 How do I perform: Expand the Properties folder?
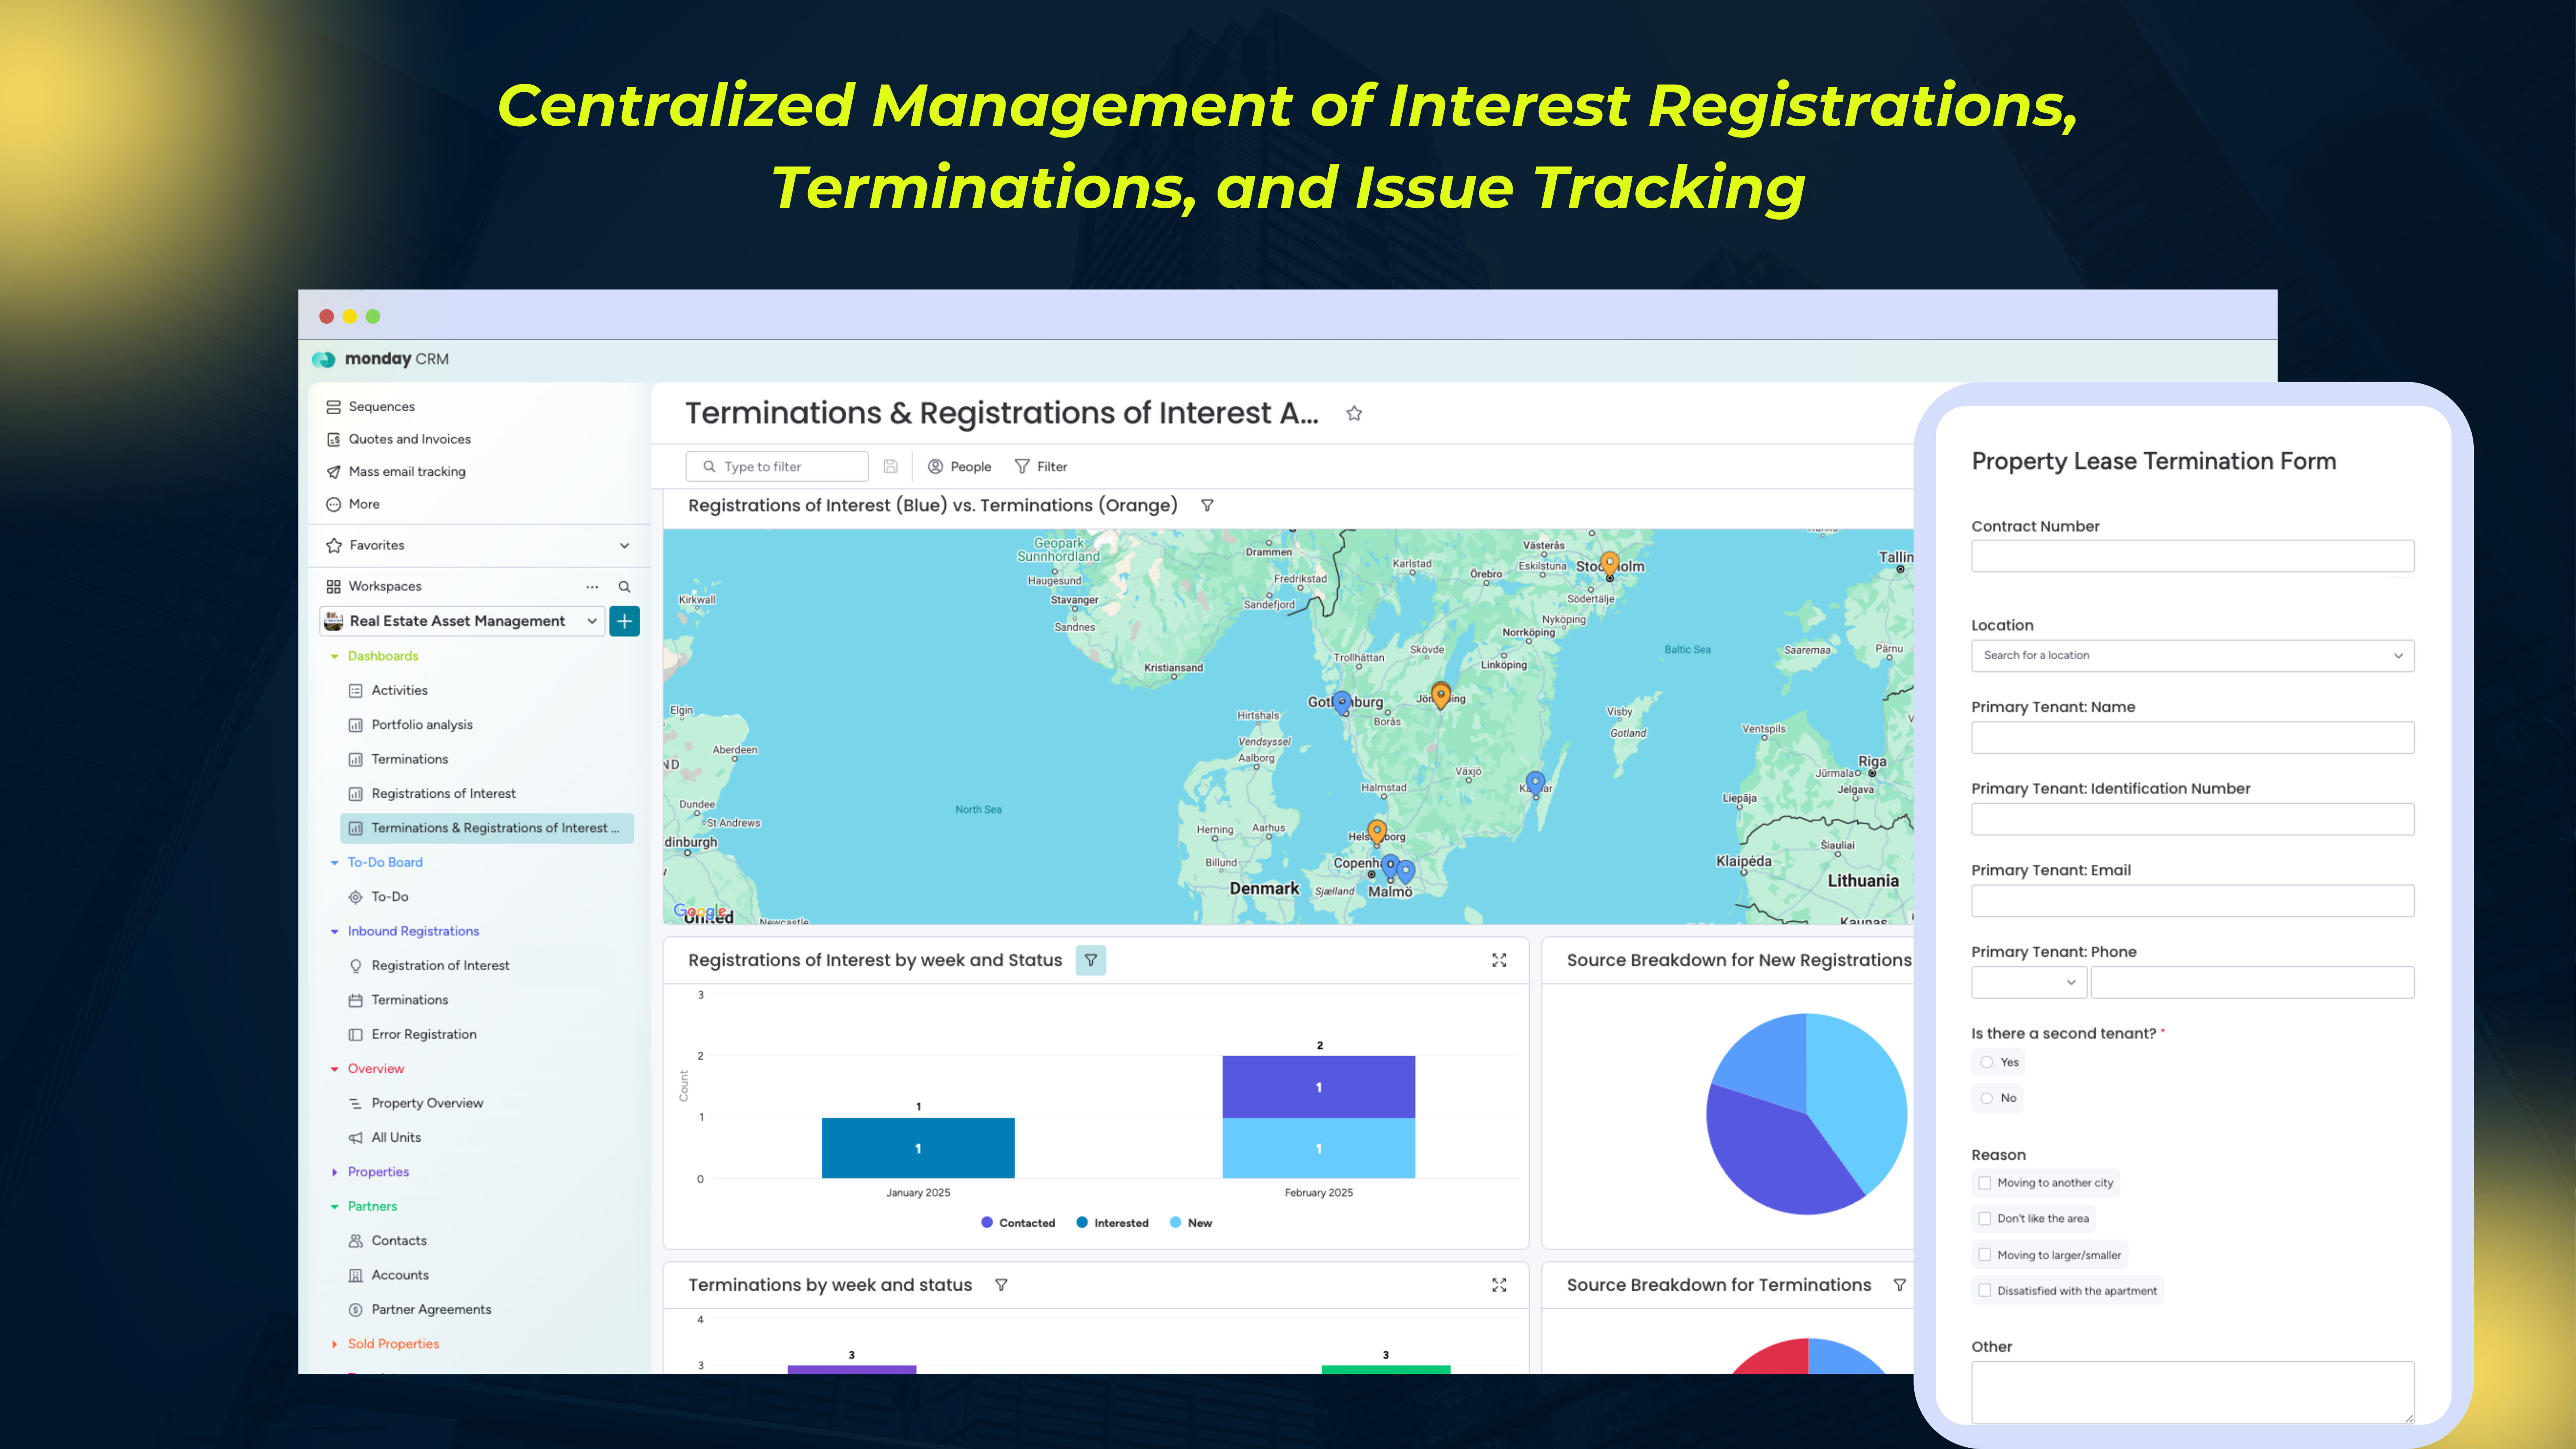click(x=334, y=1172)
